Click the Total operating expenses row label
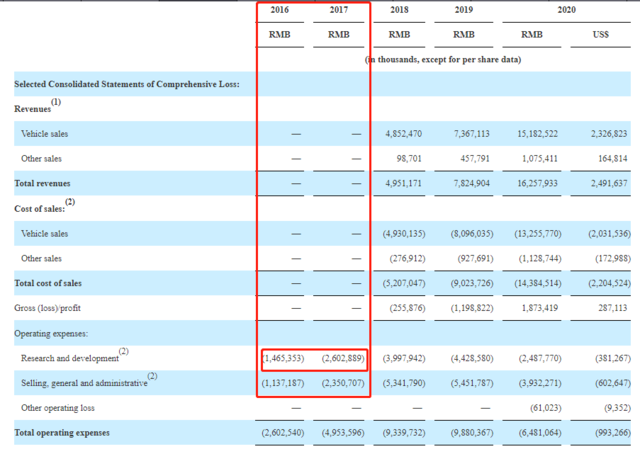 click(x=61, y=433)
